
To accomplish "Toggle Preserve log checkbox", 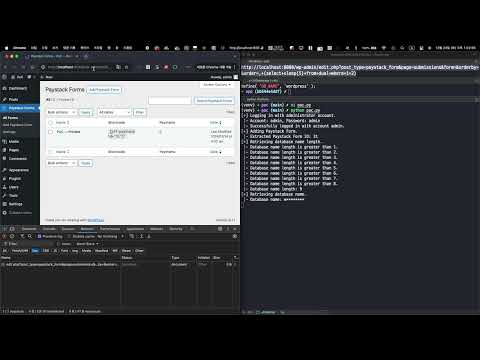I will click(x=39, y=236).
